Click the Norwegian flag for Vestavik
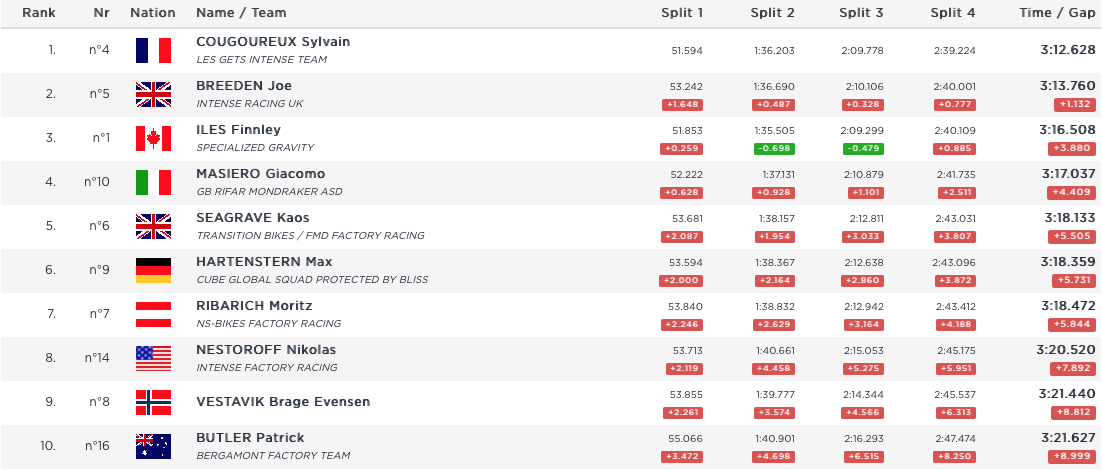The width and height of the screenshot is (1102, 472). pos(153,402)
